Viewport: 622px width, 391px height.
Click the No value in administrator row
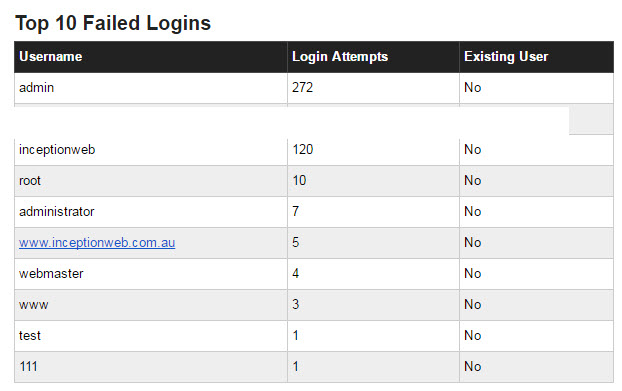[472, 212]
